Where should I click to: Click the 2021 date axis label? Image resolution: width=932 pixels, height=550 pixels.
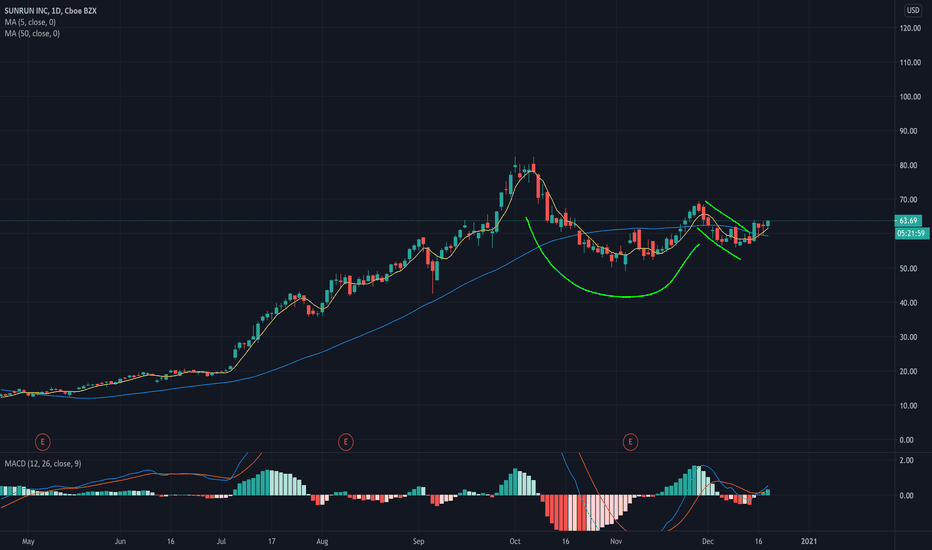pyautogui.click(x=809, y=542)
